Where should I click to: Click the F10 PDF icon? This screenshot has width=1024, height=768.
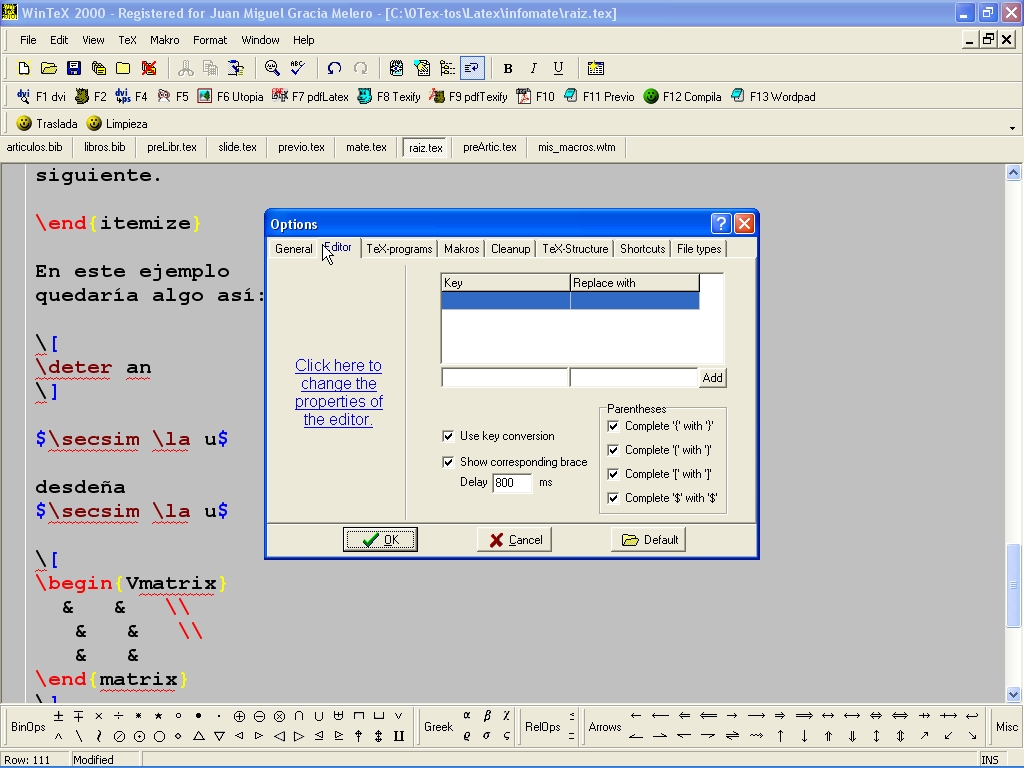tap(536, 97)
